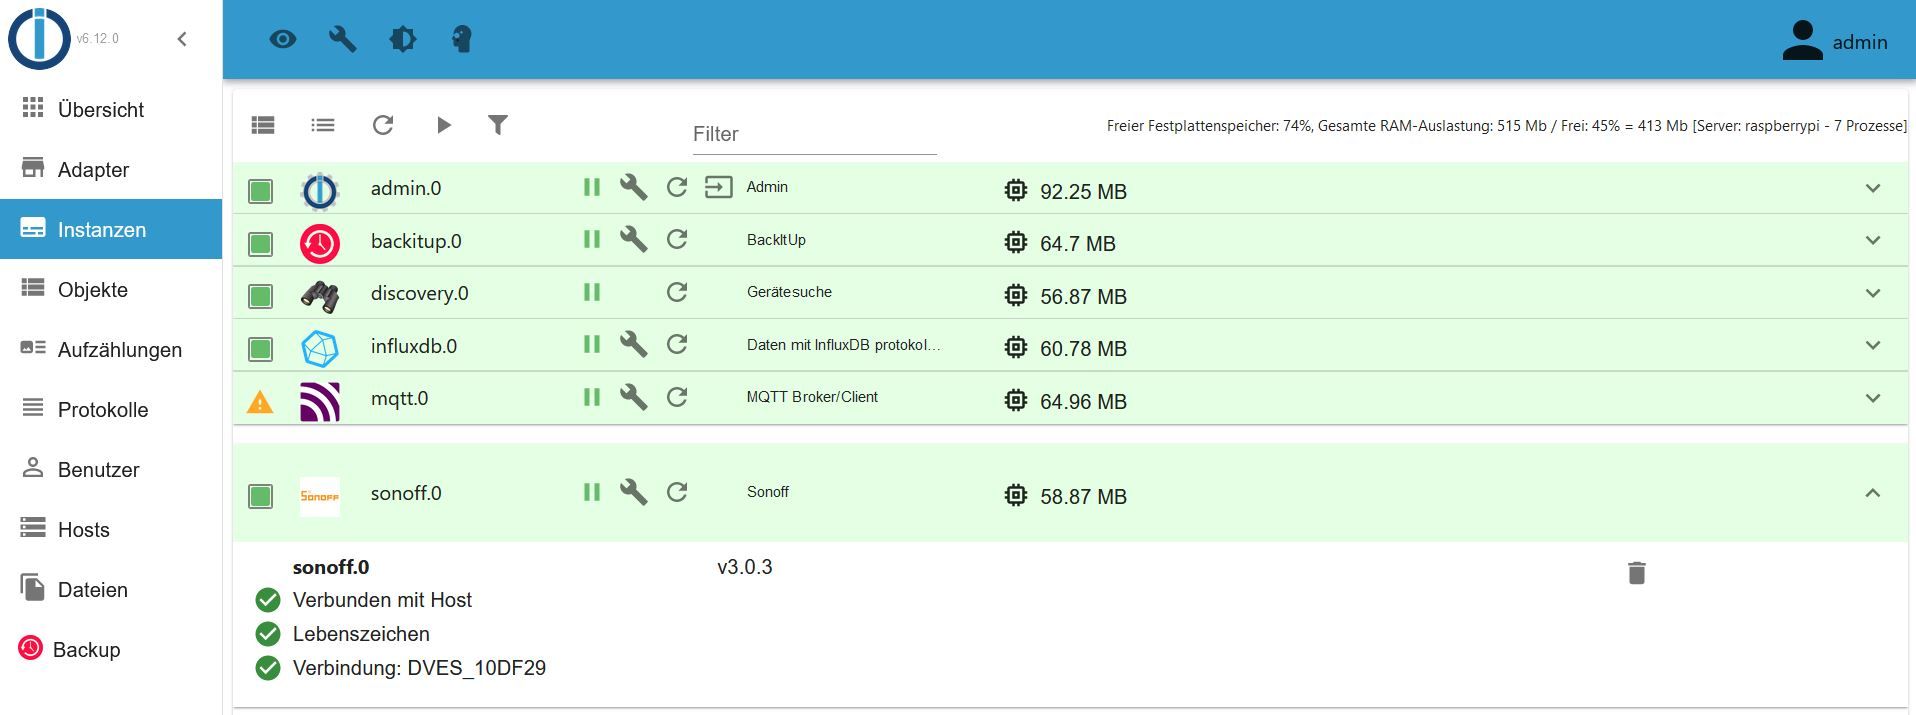Pause the admin.0 instance
1916x715 pixels.
[592, 187]
